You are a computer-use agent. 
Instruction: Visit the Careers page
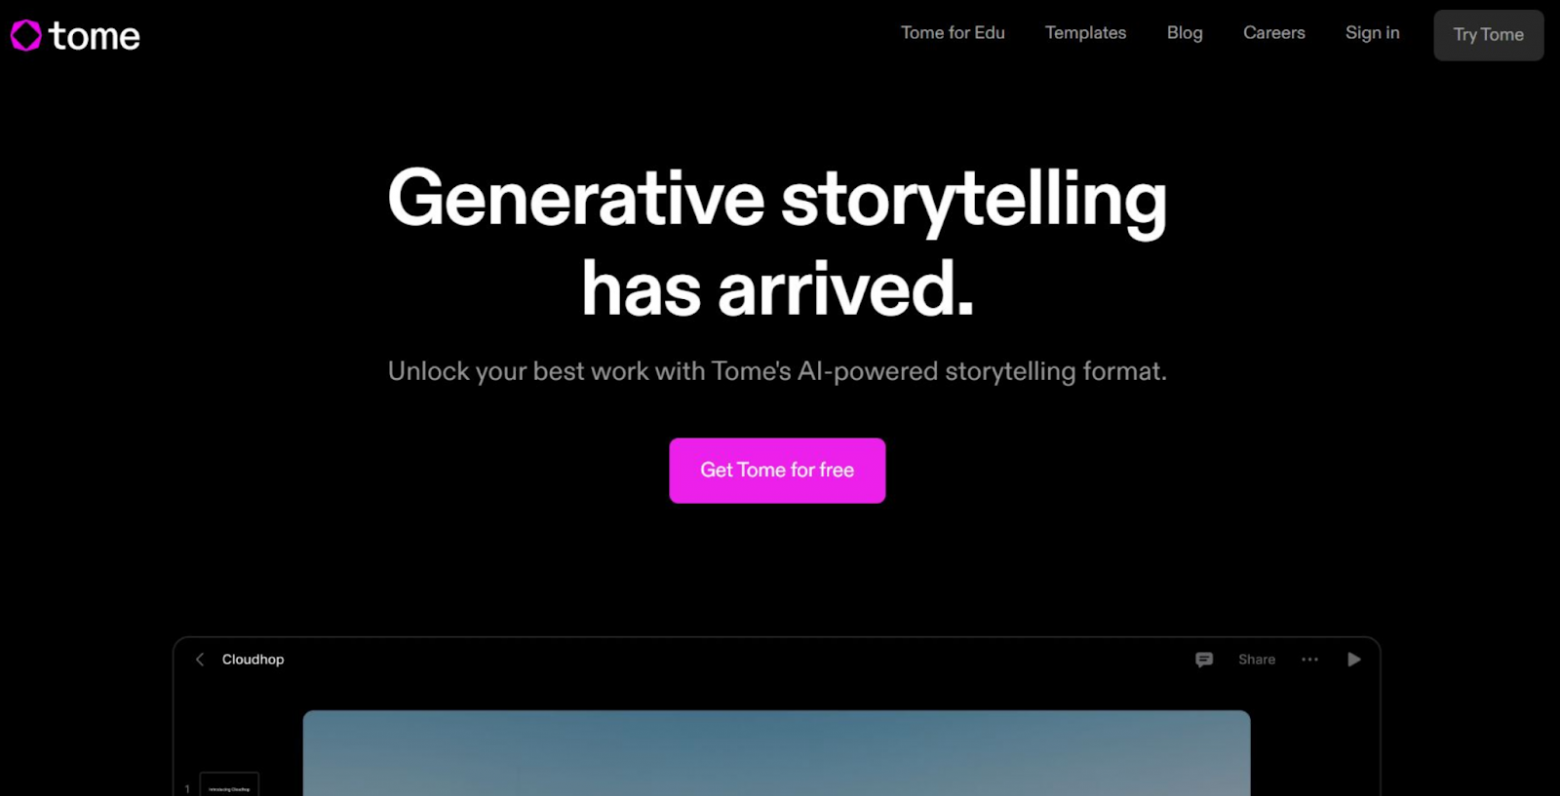tap(1273, 33)
